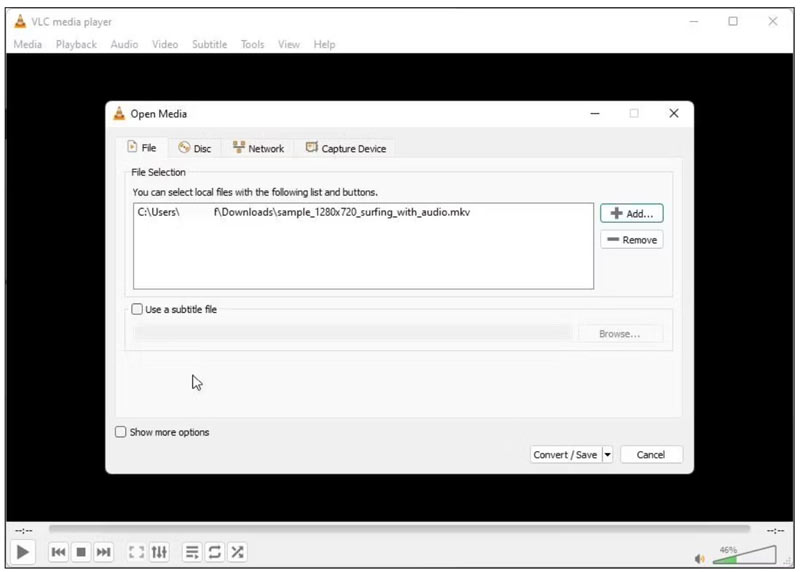Maximize the VLC media player window
Image resolution: width=800 pixels, height=572 pixels.
coord(733,21)
